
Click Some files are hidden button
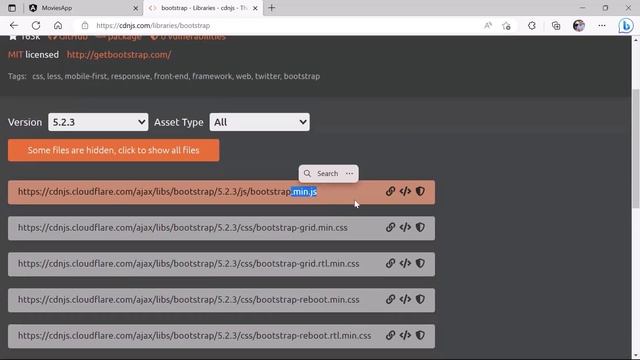click(x=113, y=150)
